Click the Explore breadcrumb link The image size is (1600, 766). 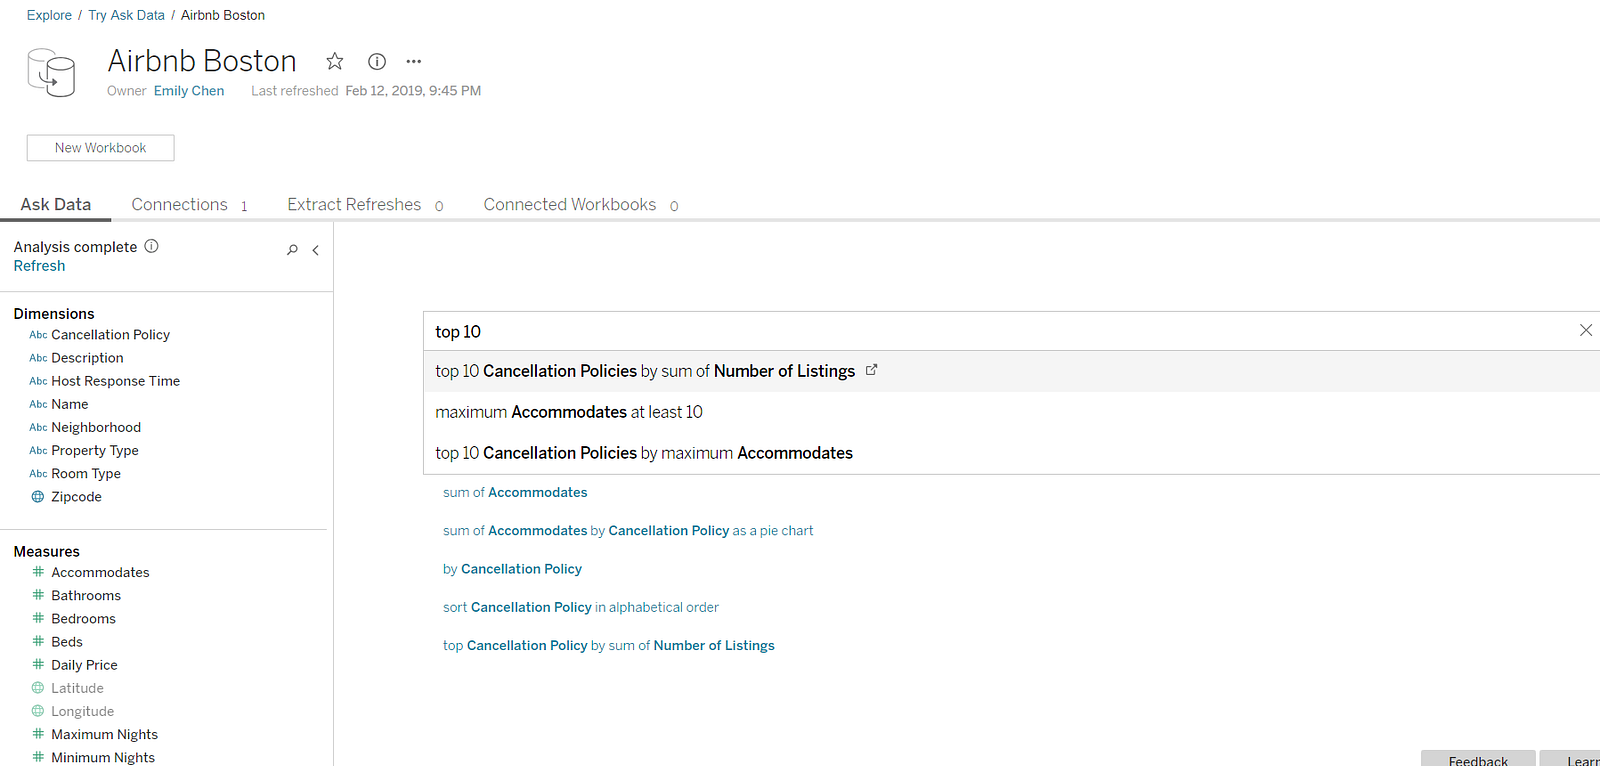[x=49, y=15]
